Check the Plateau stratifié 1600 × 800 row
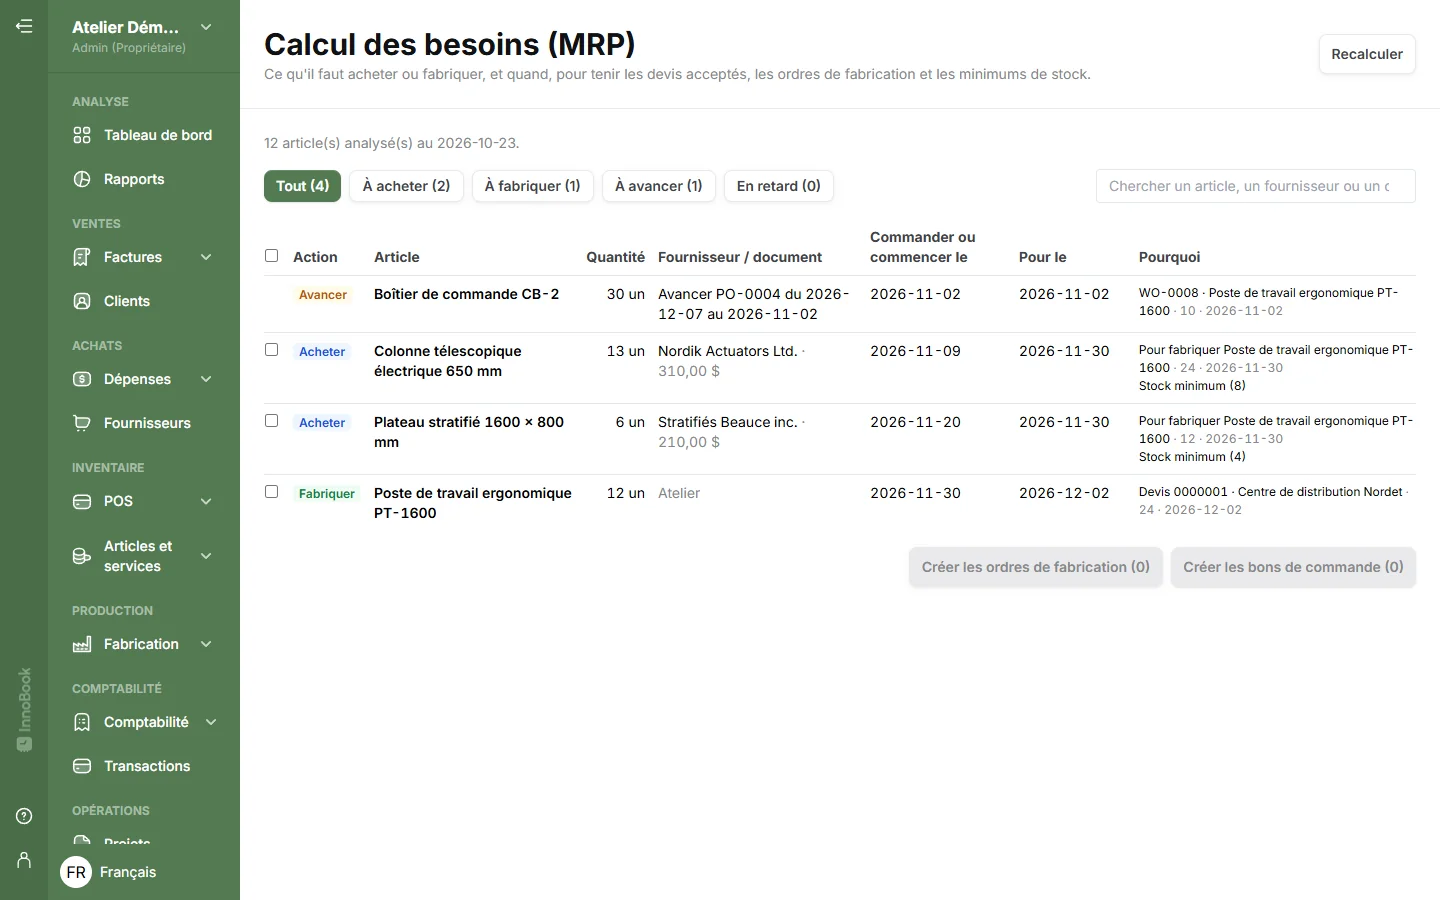 (271, 421)
